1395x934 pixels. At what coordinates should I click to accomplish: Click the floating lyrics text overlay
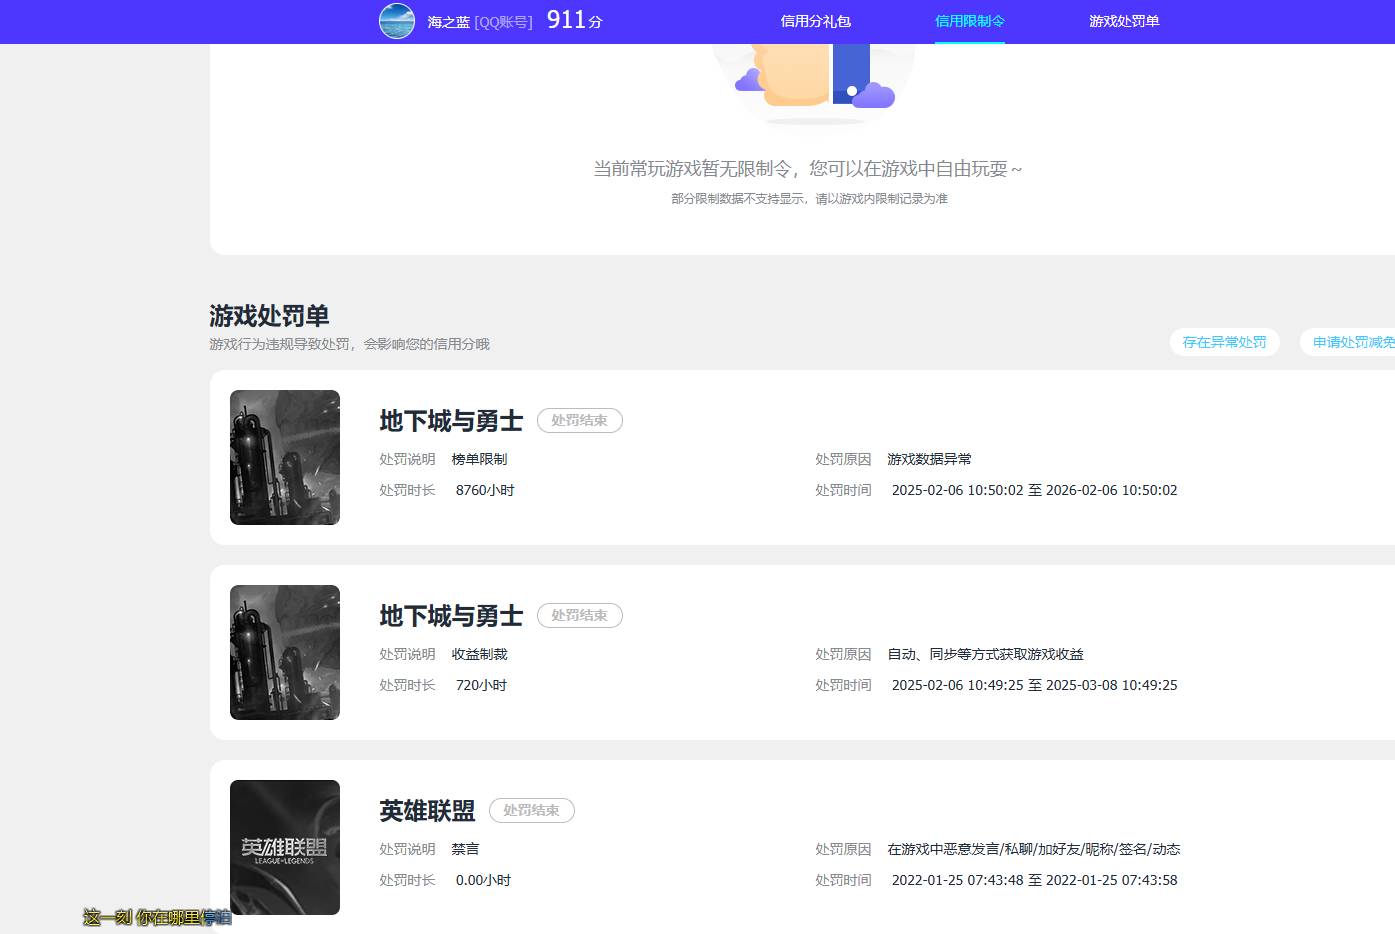[x=157, y=917]
